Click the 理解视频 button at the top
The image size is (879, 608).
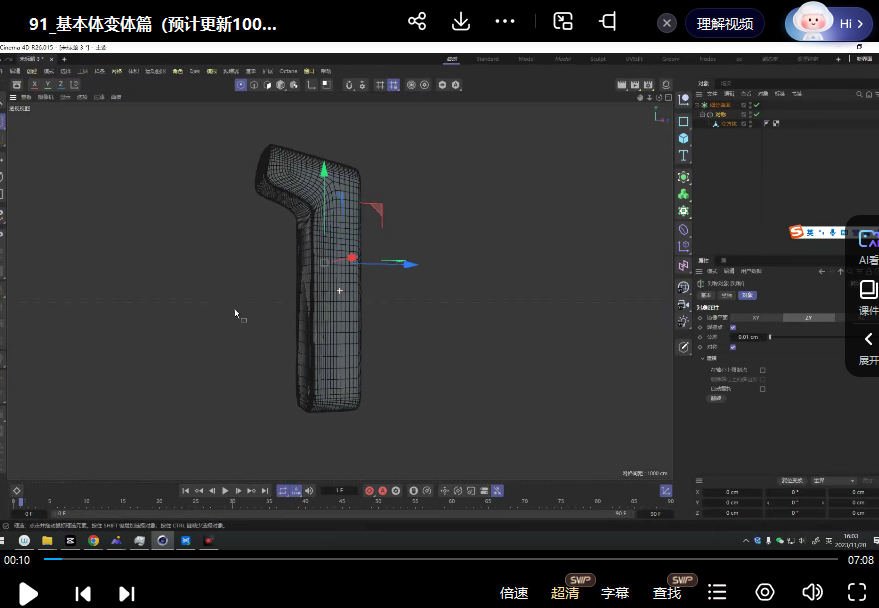point(725,24)
